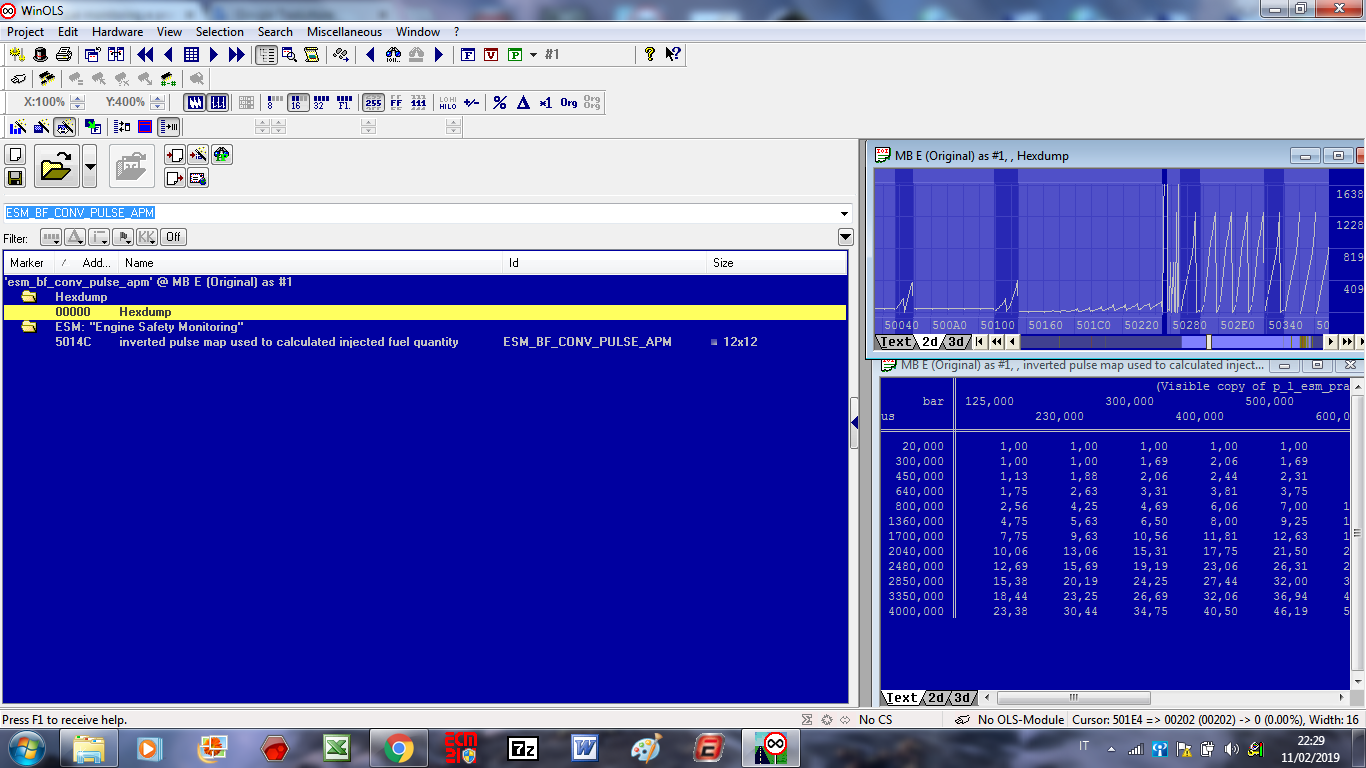Click the floppy disk save icon

(x=15, y=178)
